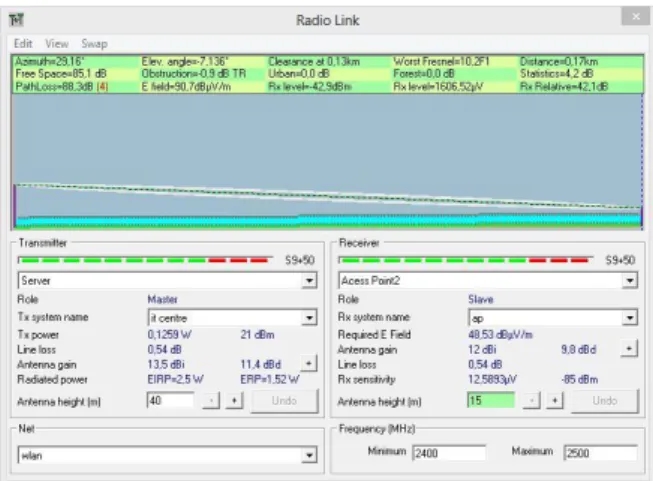Click the 'Statistics=4,2 dB' readout
Image resolution: width=653 pixels, height=481 pixels.
pos(556,74)
